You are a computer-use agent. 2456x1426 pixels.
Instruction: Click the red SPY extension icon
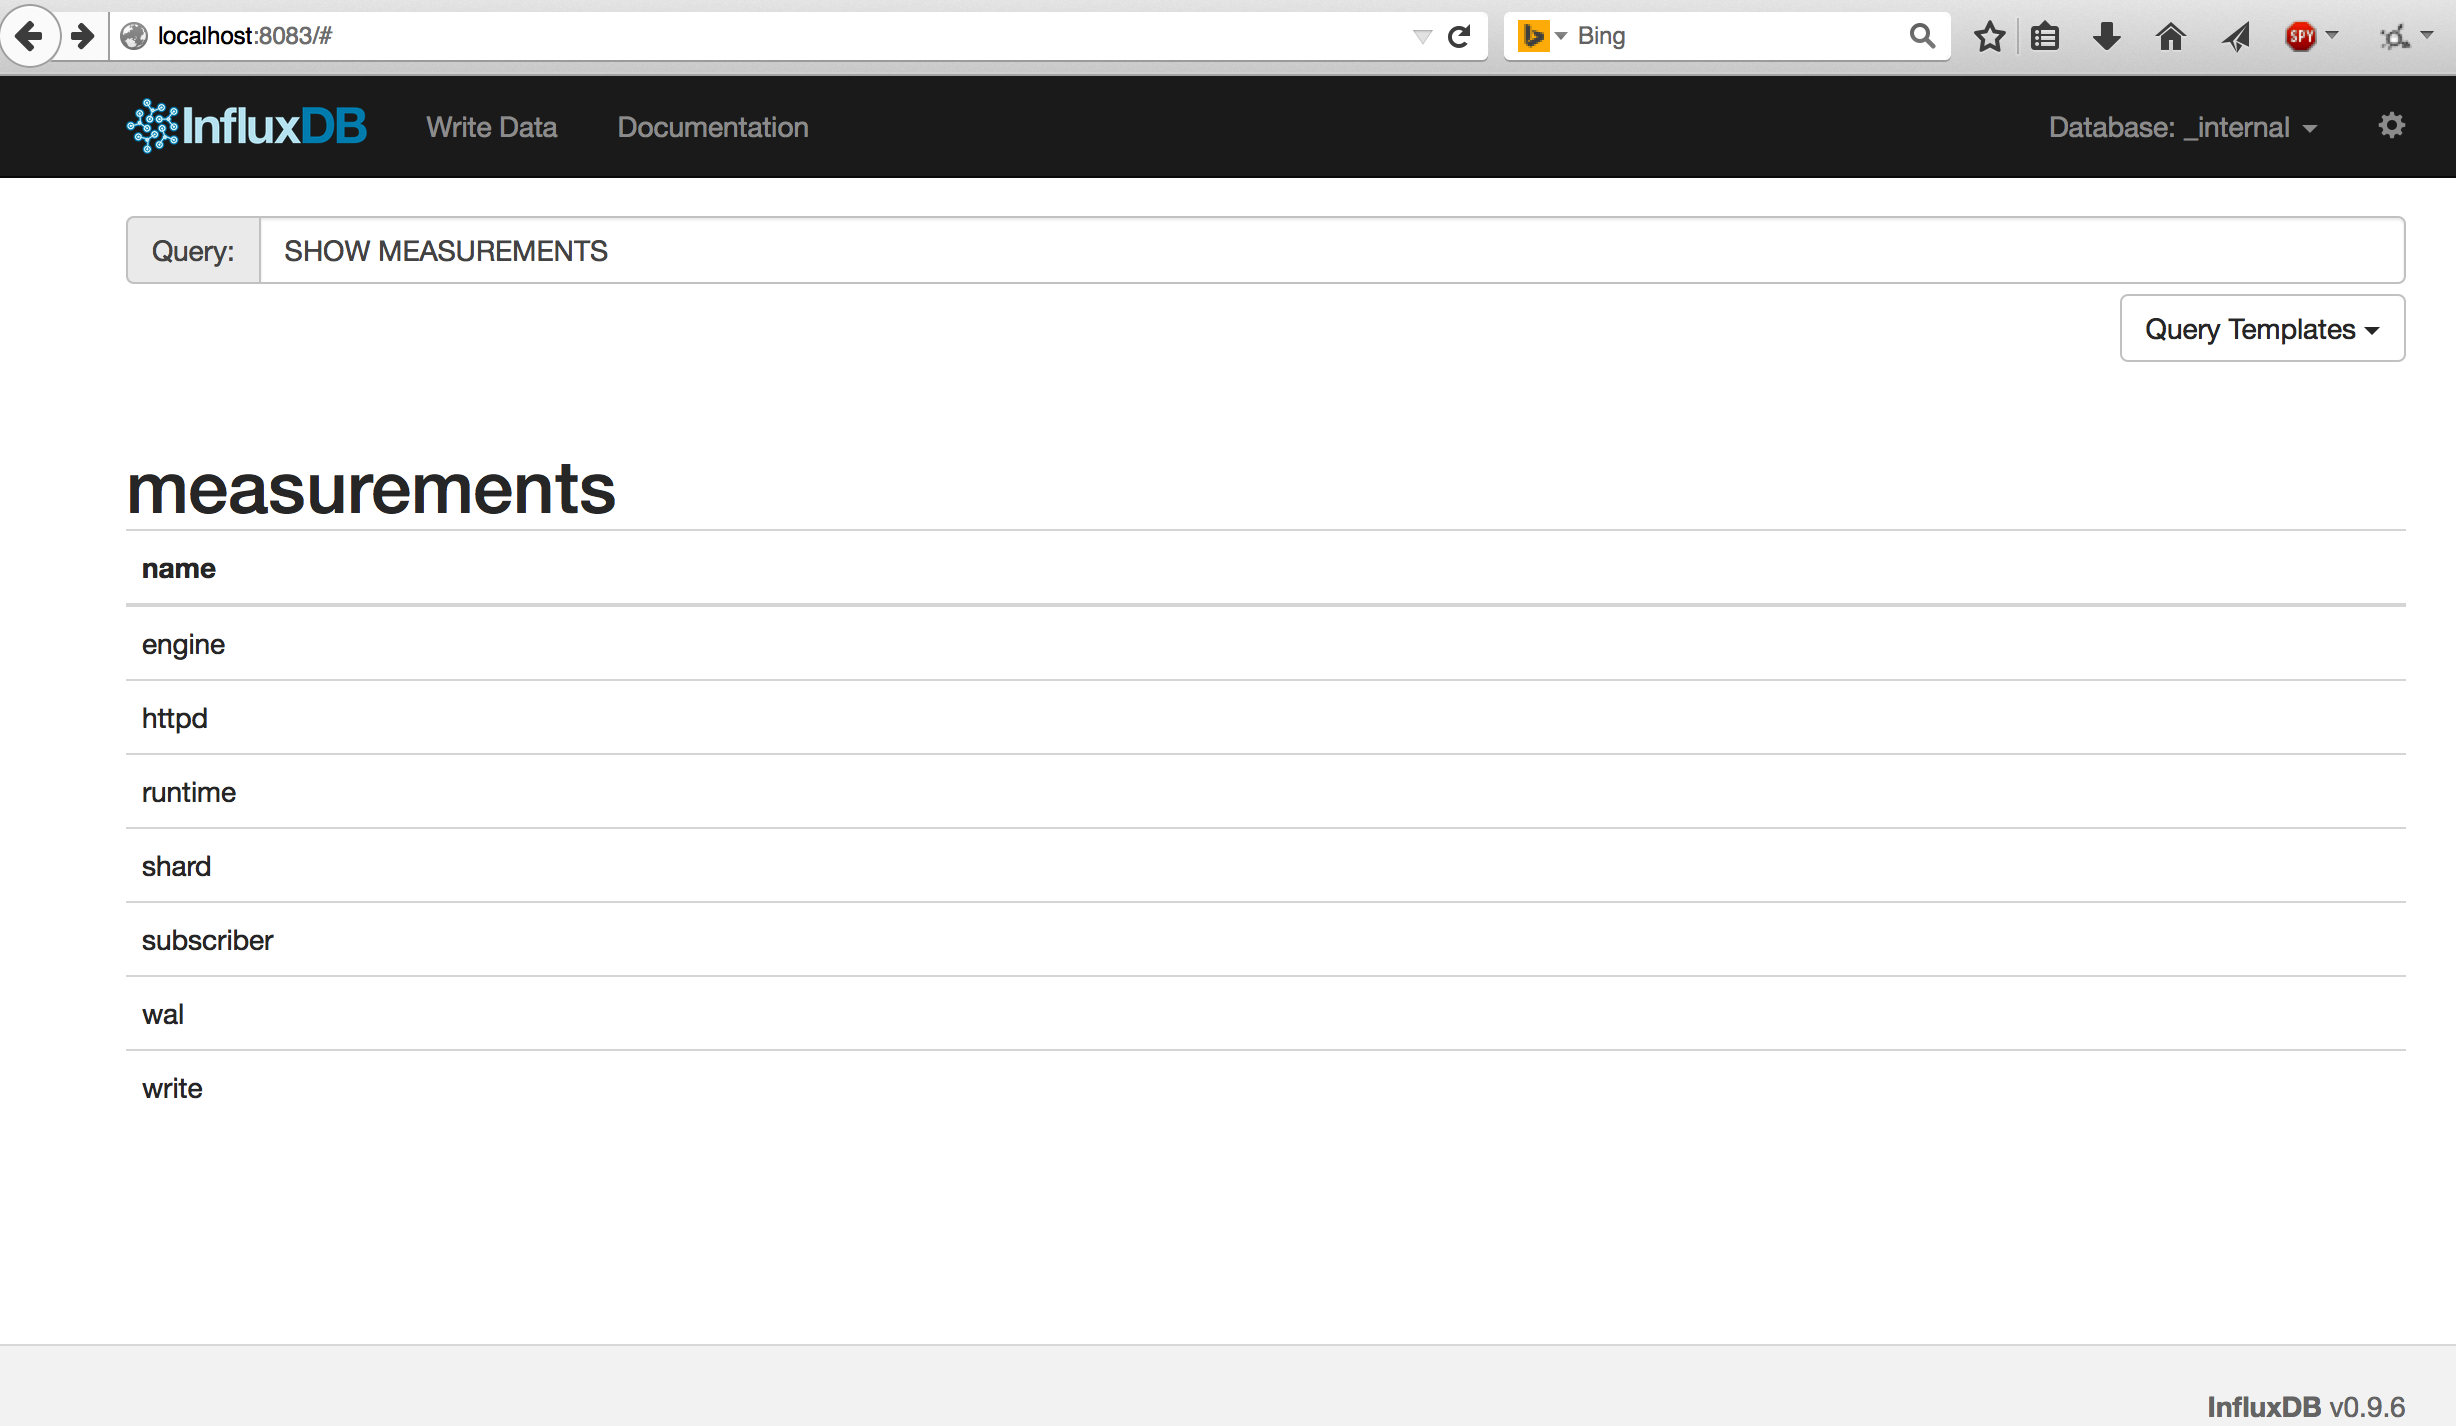tap(2301, 37)
